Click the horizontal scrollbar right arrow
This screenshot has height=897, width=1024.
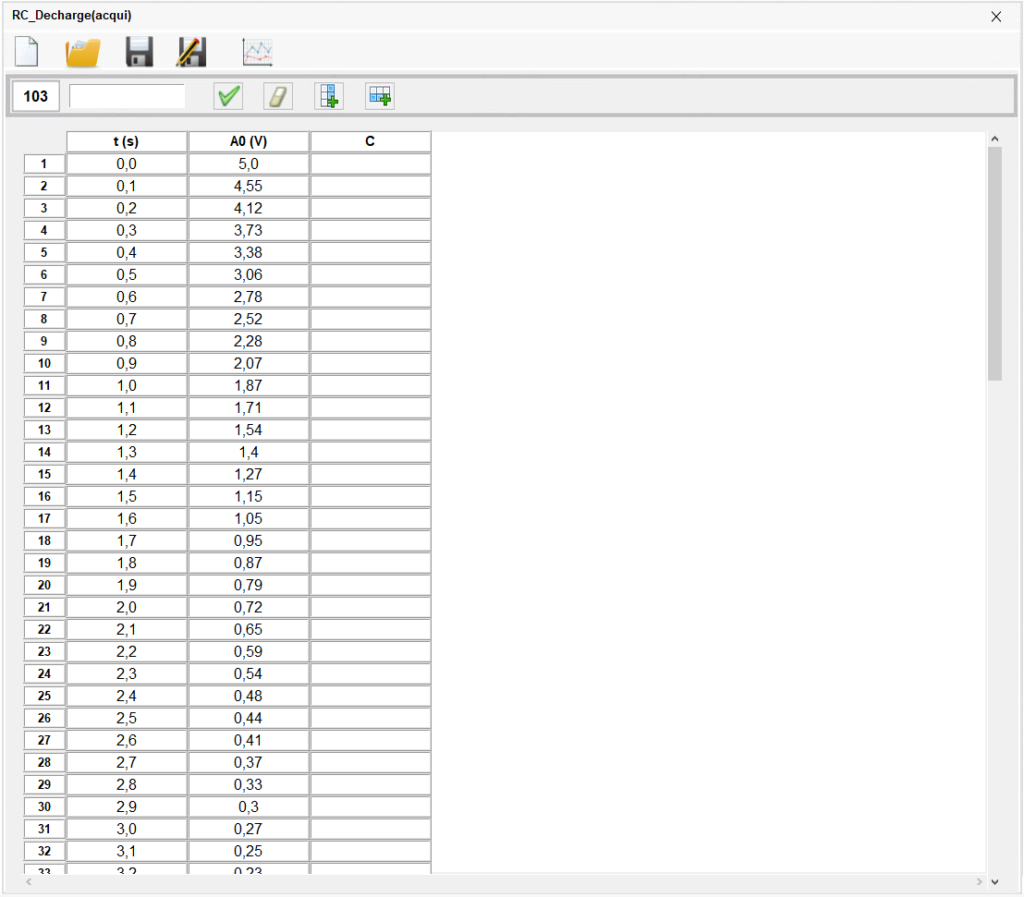coord(979,882)
